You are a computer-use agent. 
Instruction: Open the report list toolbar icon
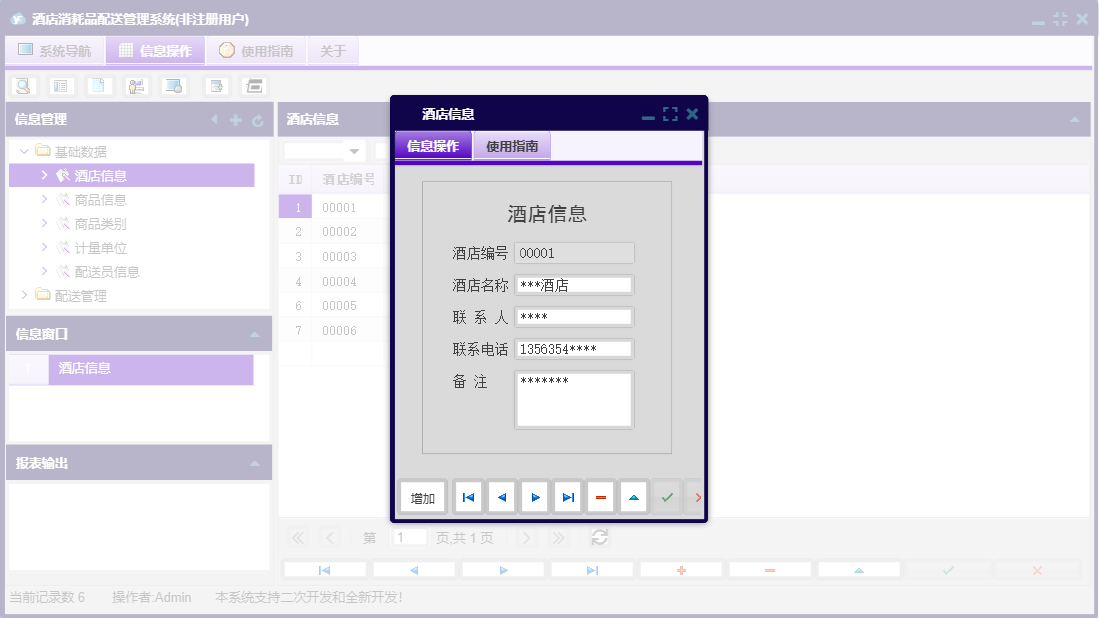pyautogui.click(x=62, y=86)
